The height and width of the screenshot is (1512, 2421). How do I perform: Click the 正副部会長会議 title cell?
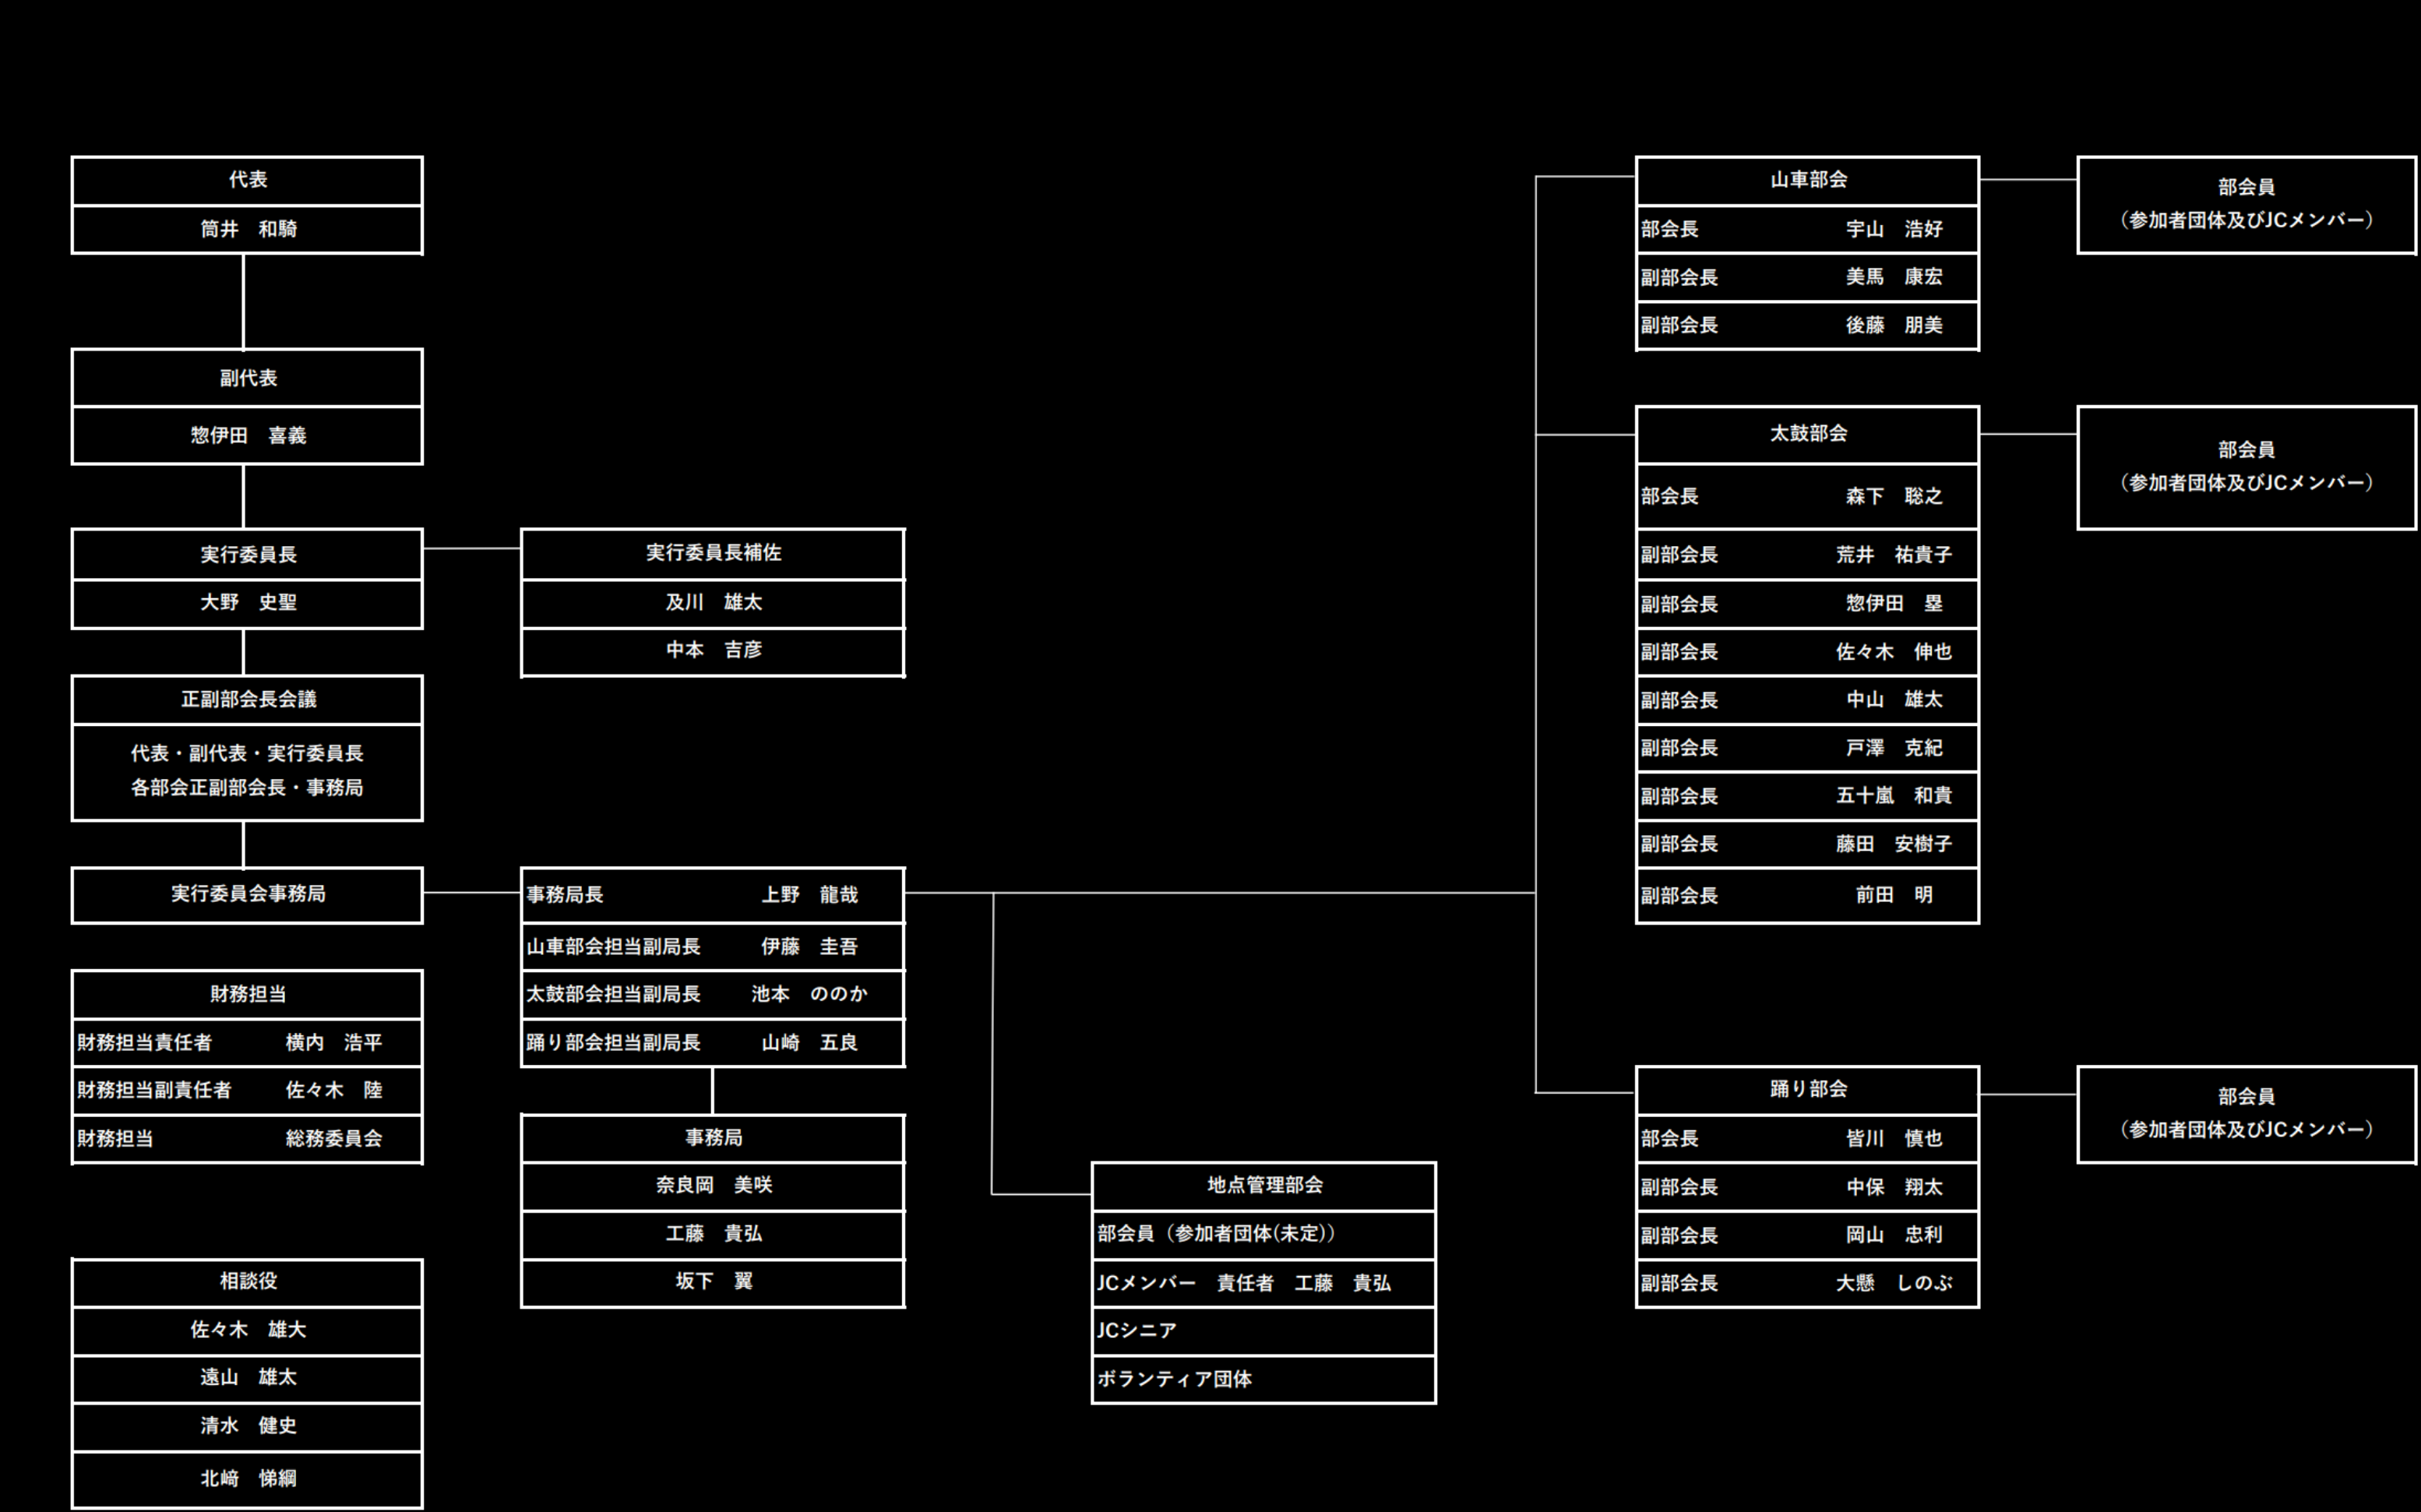[247, 699]
